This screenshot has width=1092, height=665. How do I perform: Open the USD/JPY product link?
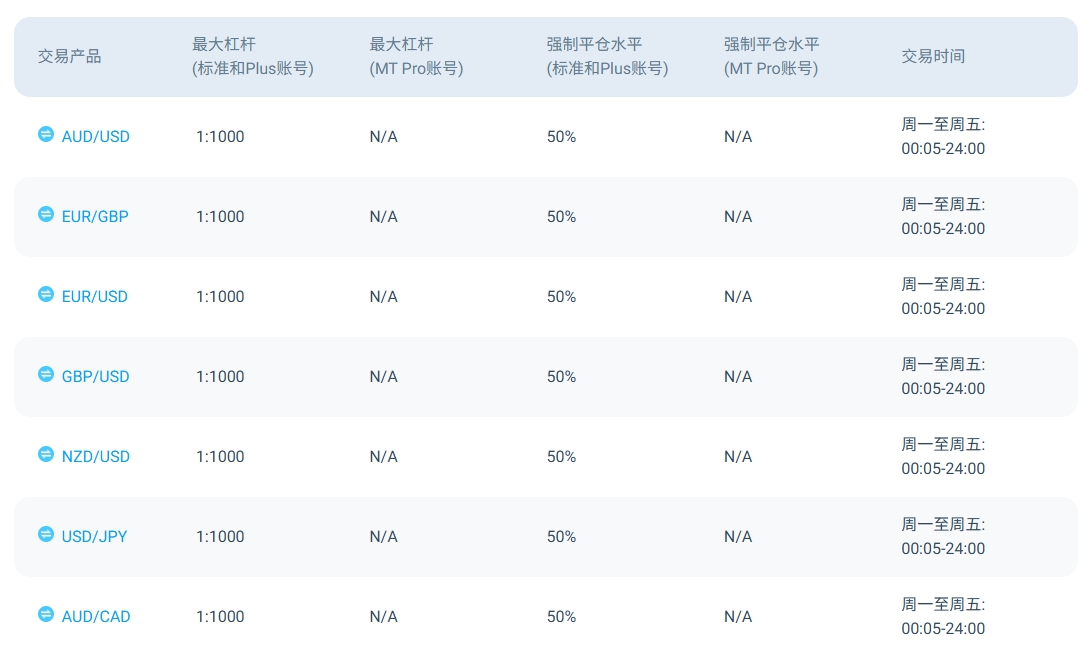[x=95, y=537]
